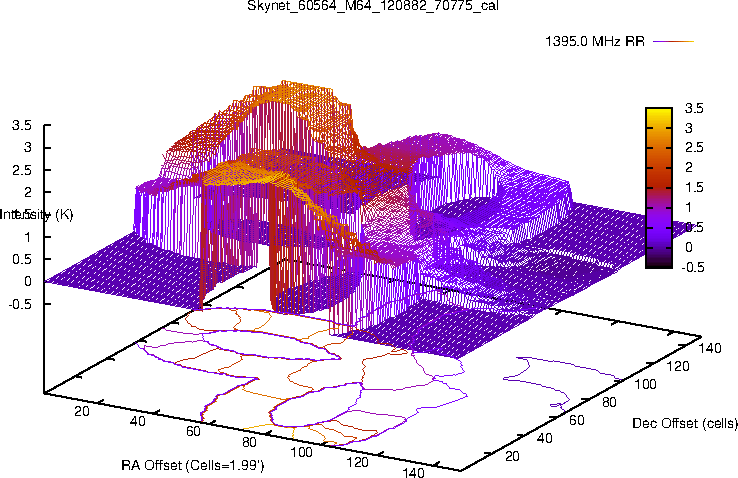Viewport: 738px width, 478px height.
Task: Click the Intensity (K) axis label
Action: click(x=37, y=215)
